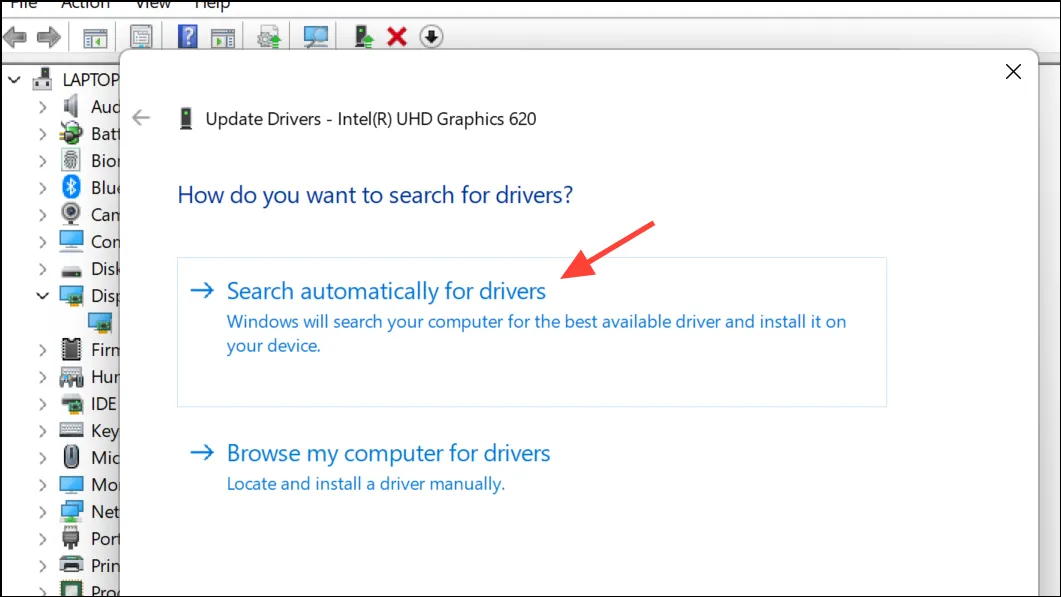Click the Show/Hide console tree toolbar icon
The height and width of the screenshot is (597, 1061).
pyautogui.click(x=95, y=38)
